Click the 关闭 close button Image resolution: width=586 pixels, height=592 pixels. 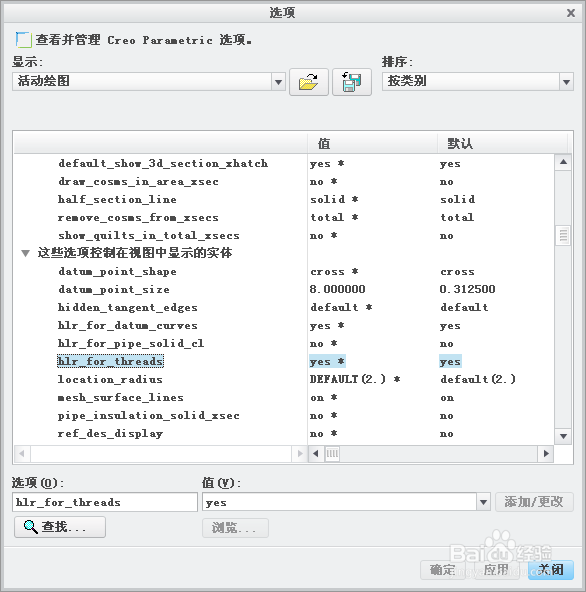551,570
